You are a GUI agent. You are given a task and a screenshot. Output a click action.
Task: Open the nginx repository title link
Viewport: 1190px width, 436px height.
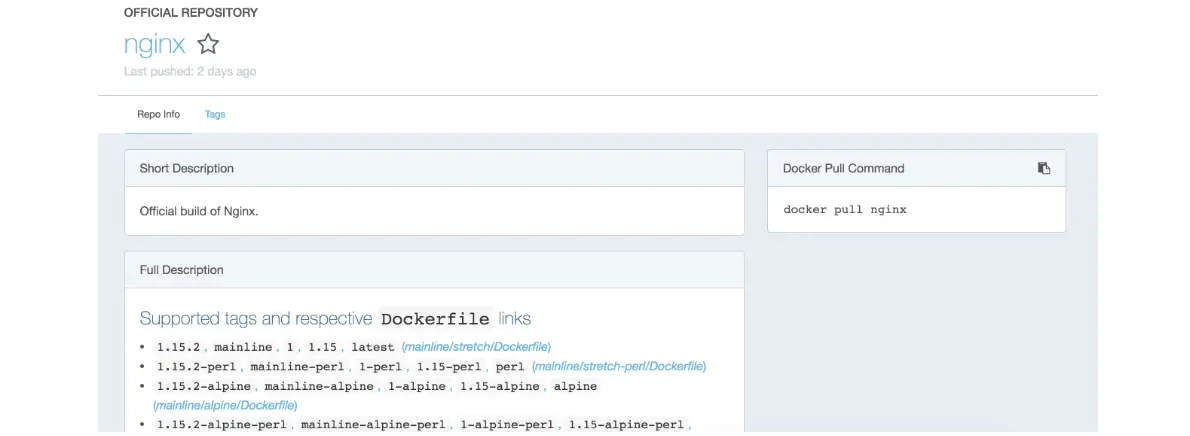[x=155, y=45]
